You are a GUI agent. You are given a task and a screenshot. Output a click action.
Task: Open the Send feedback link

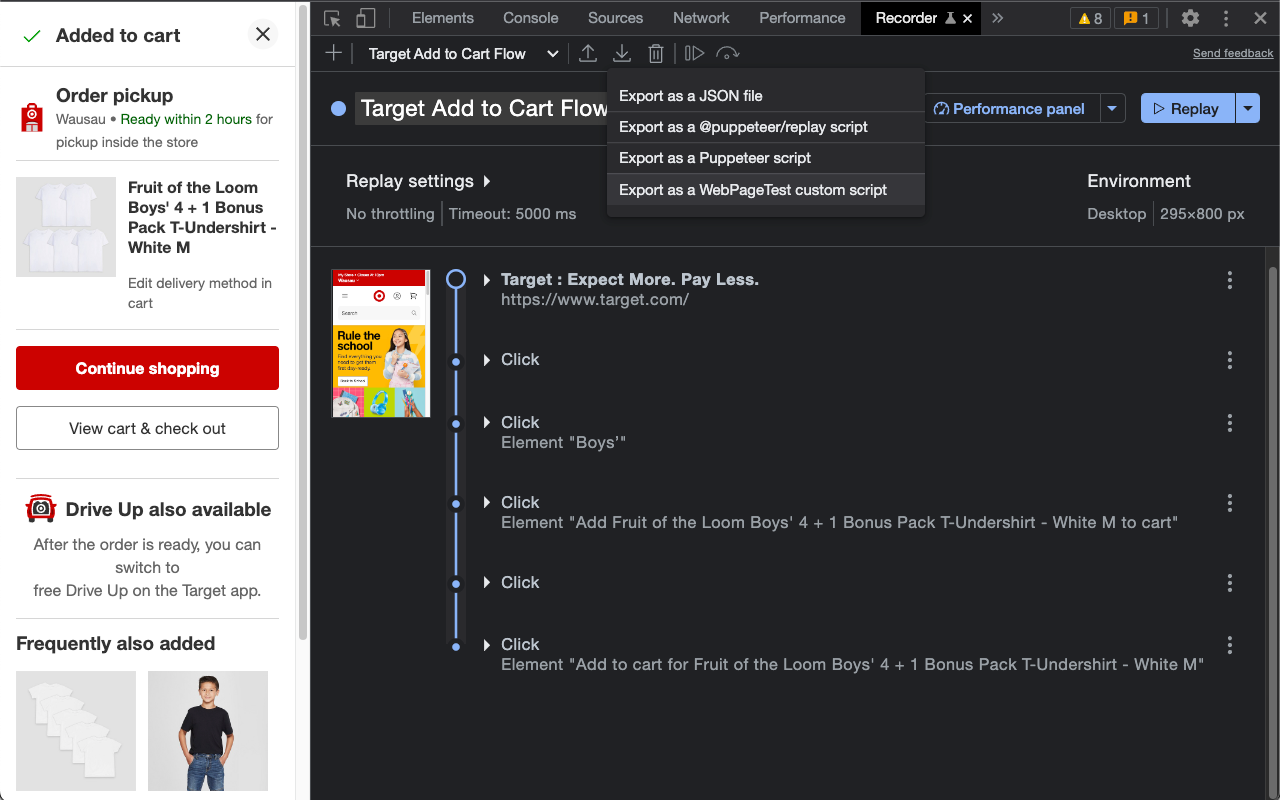(x=1232, y=53)
